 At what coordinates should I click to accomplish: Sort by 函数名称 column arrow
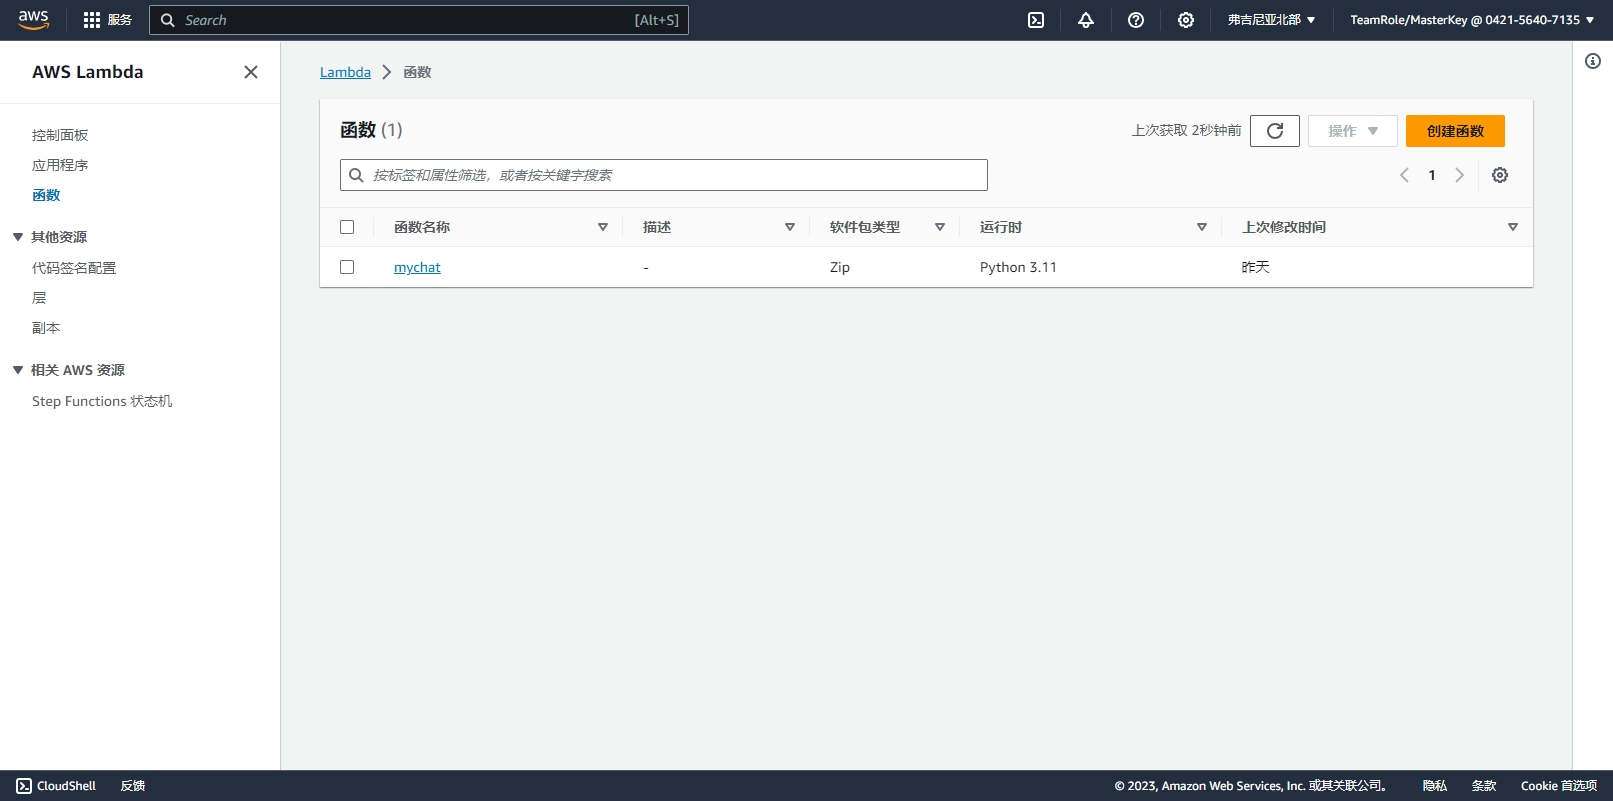pyautogui.click(x=603, y=227)
